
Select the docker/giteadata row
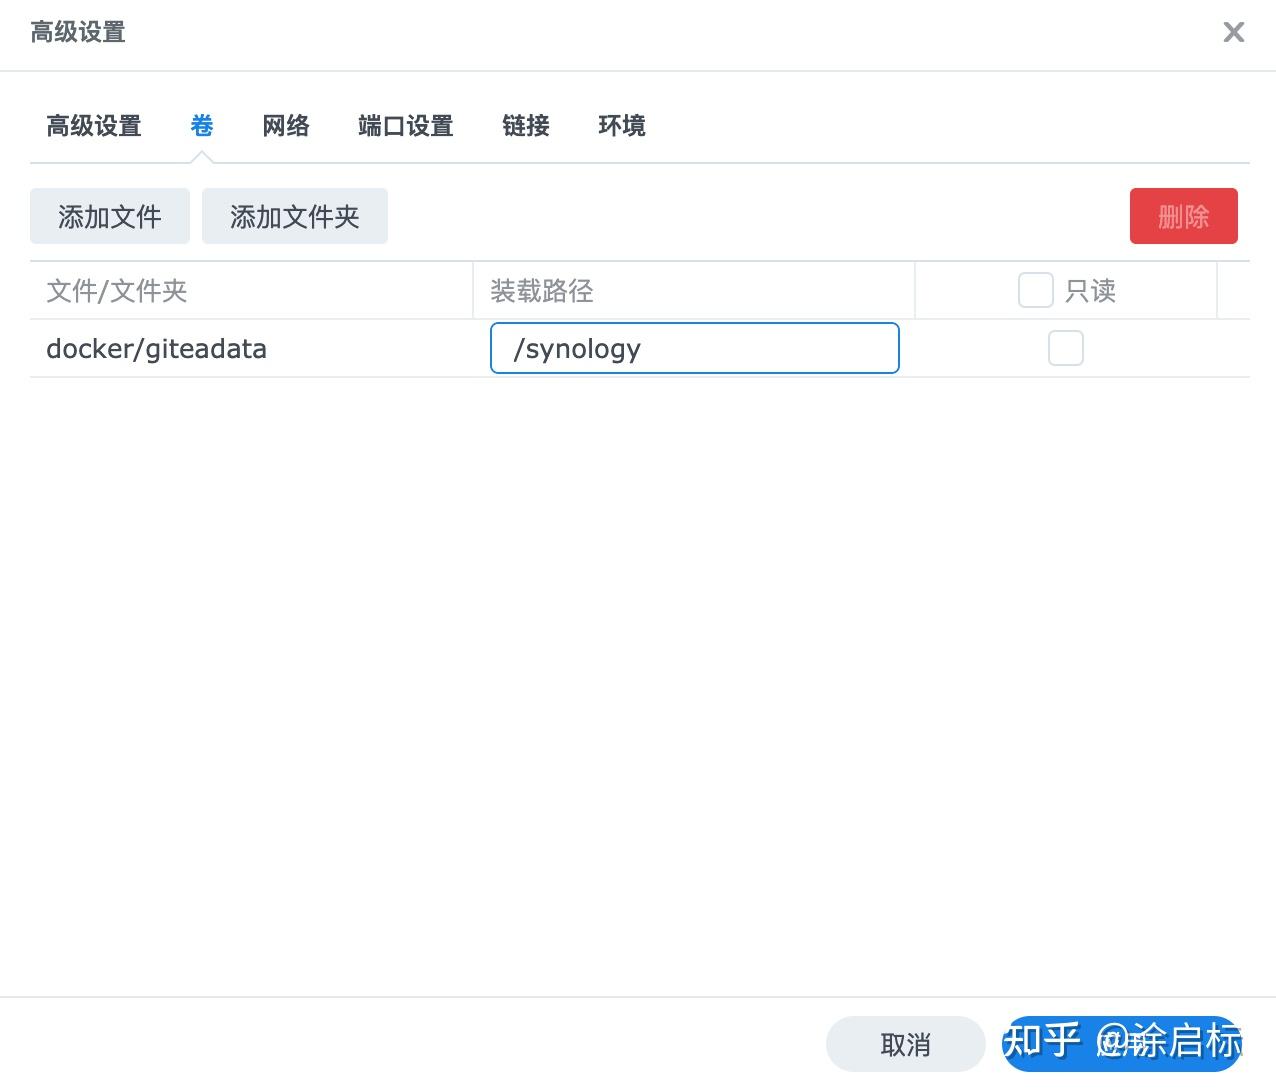[x=157, y=348]
